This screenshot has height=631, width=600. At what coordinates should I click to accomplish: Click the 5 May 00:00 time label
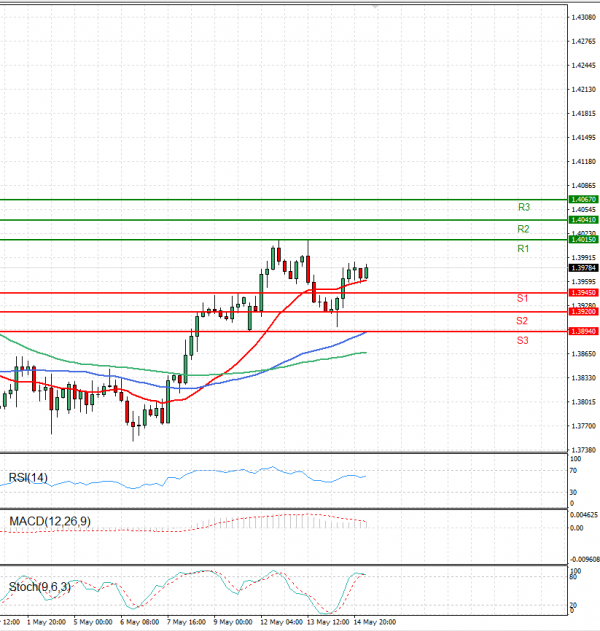[x=93, y=622]
